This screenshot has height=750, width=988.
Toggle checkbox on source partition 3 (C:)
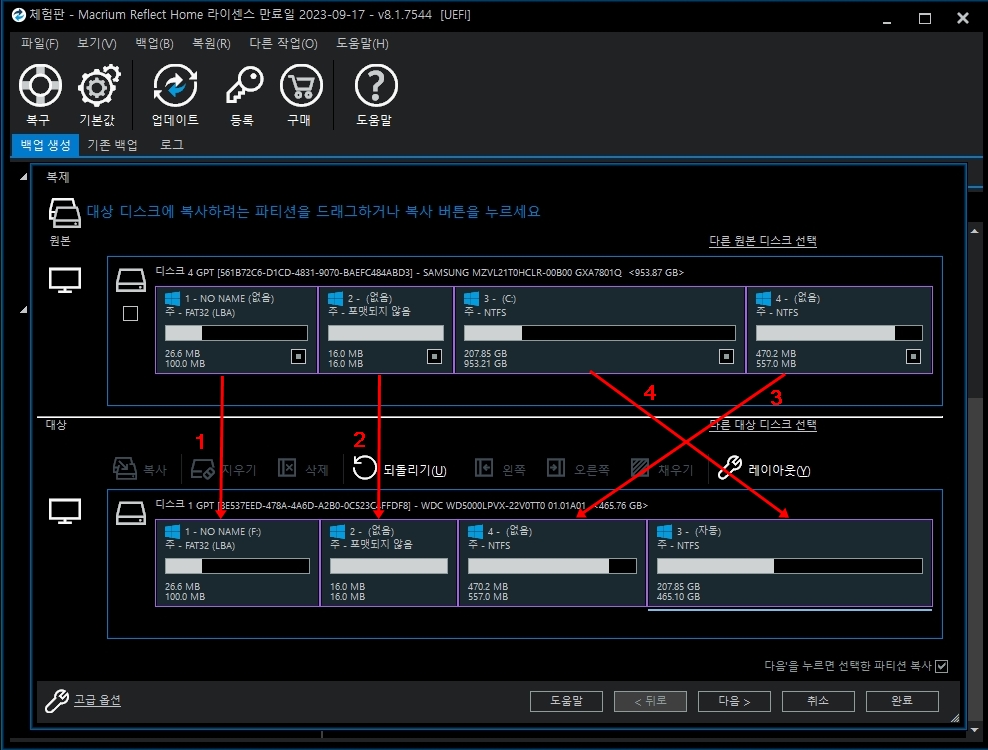(x=726, y=357)
